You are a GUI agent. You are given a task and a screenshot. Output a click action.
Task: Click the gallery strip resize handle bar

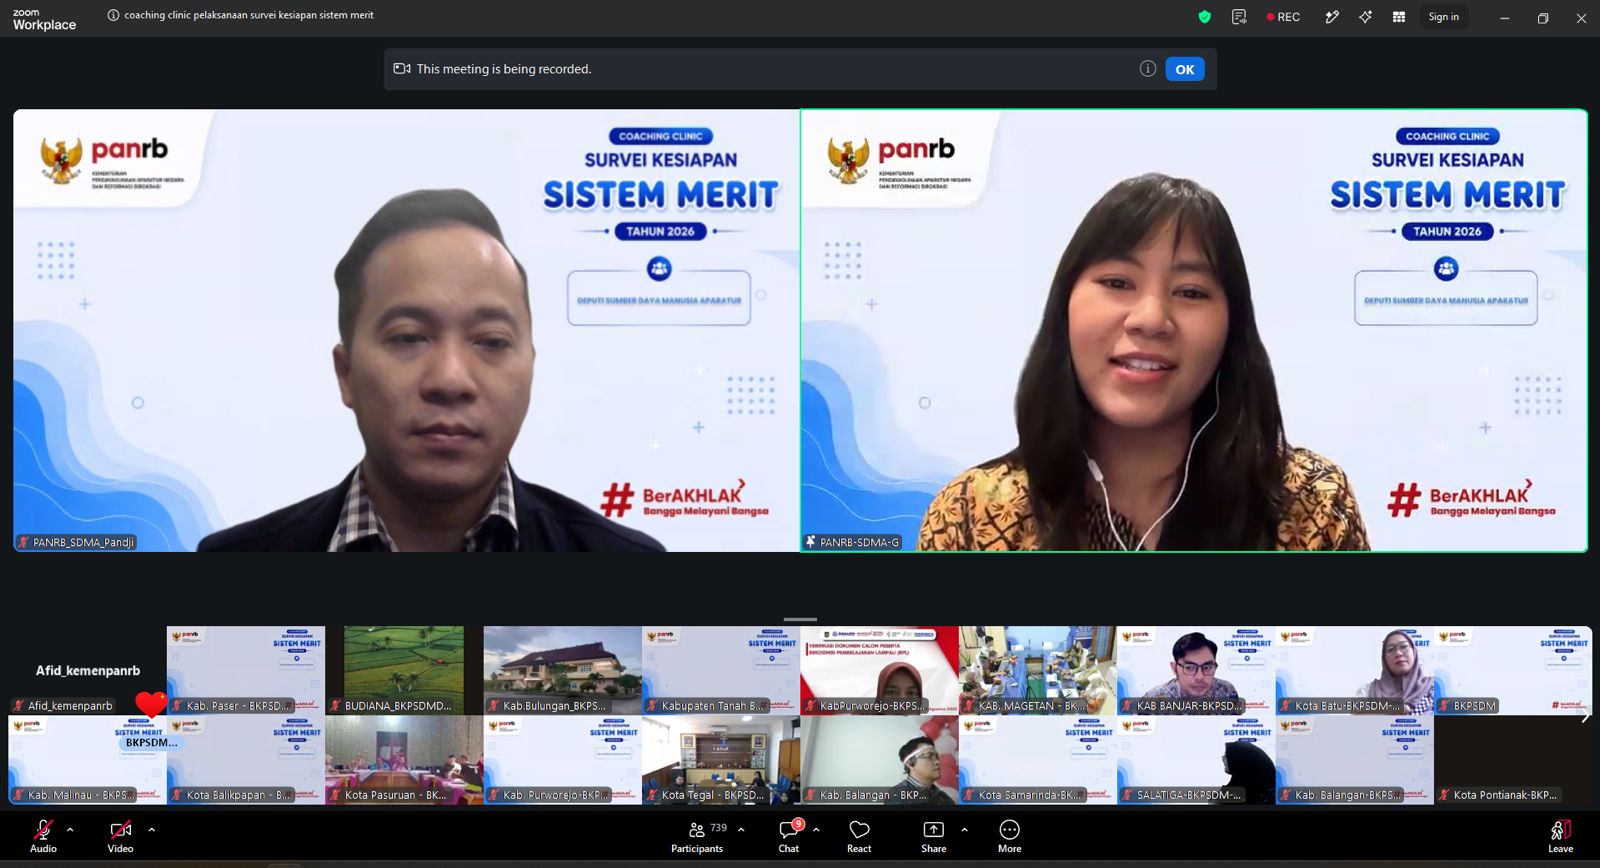coord(800,619)
